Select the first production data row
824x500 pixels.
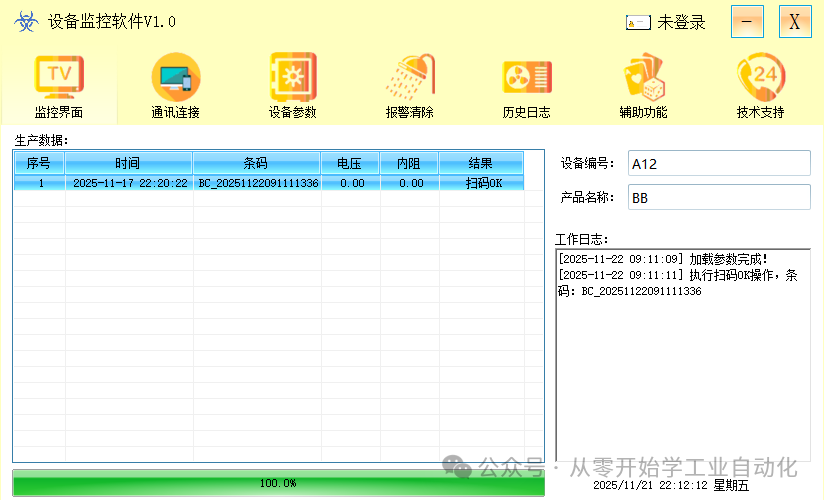tap(269, 183)
